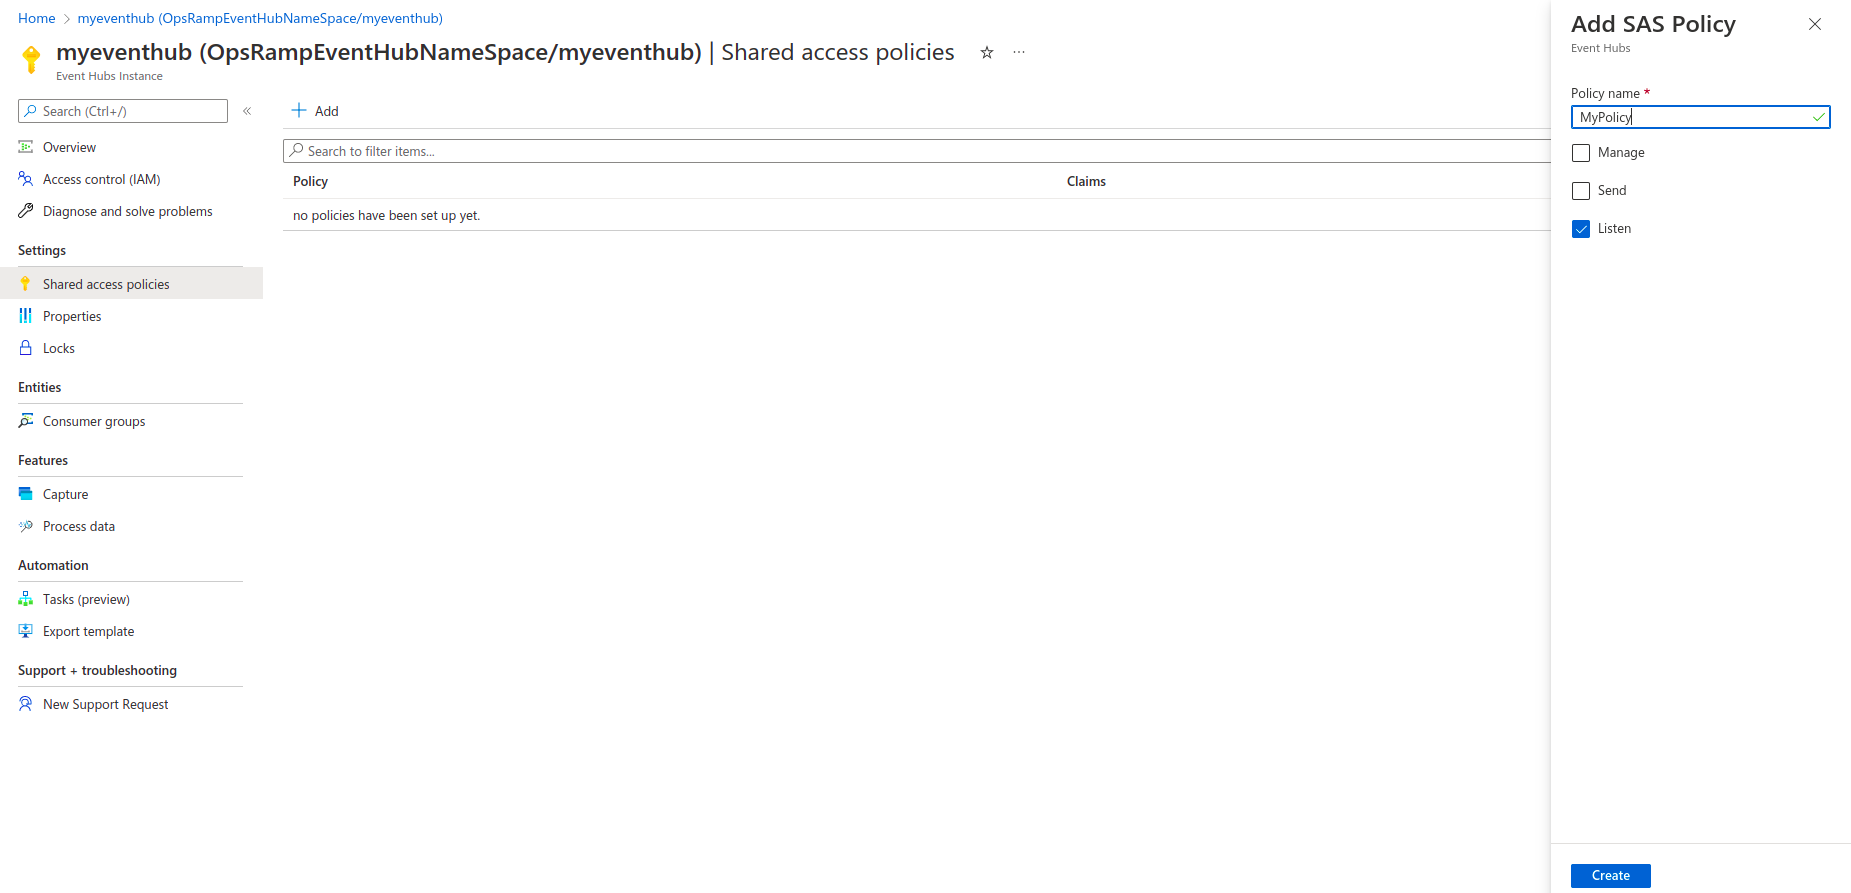1851x893 pixels.
Task: Click the Consumer groups icon
Action: point(26,421)
